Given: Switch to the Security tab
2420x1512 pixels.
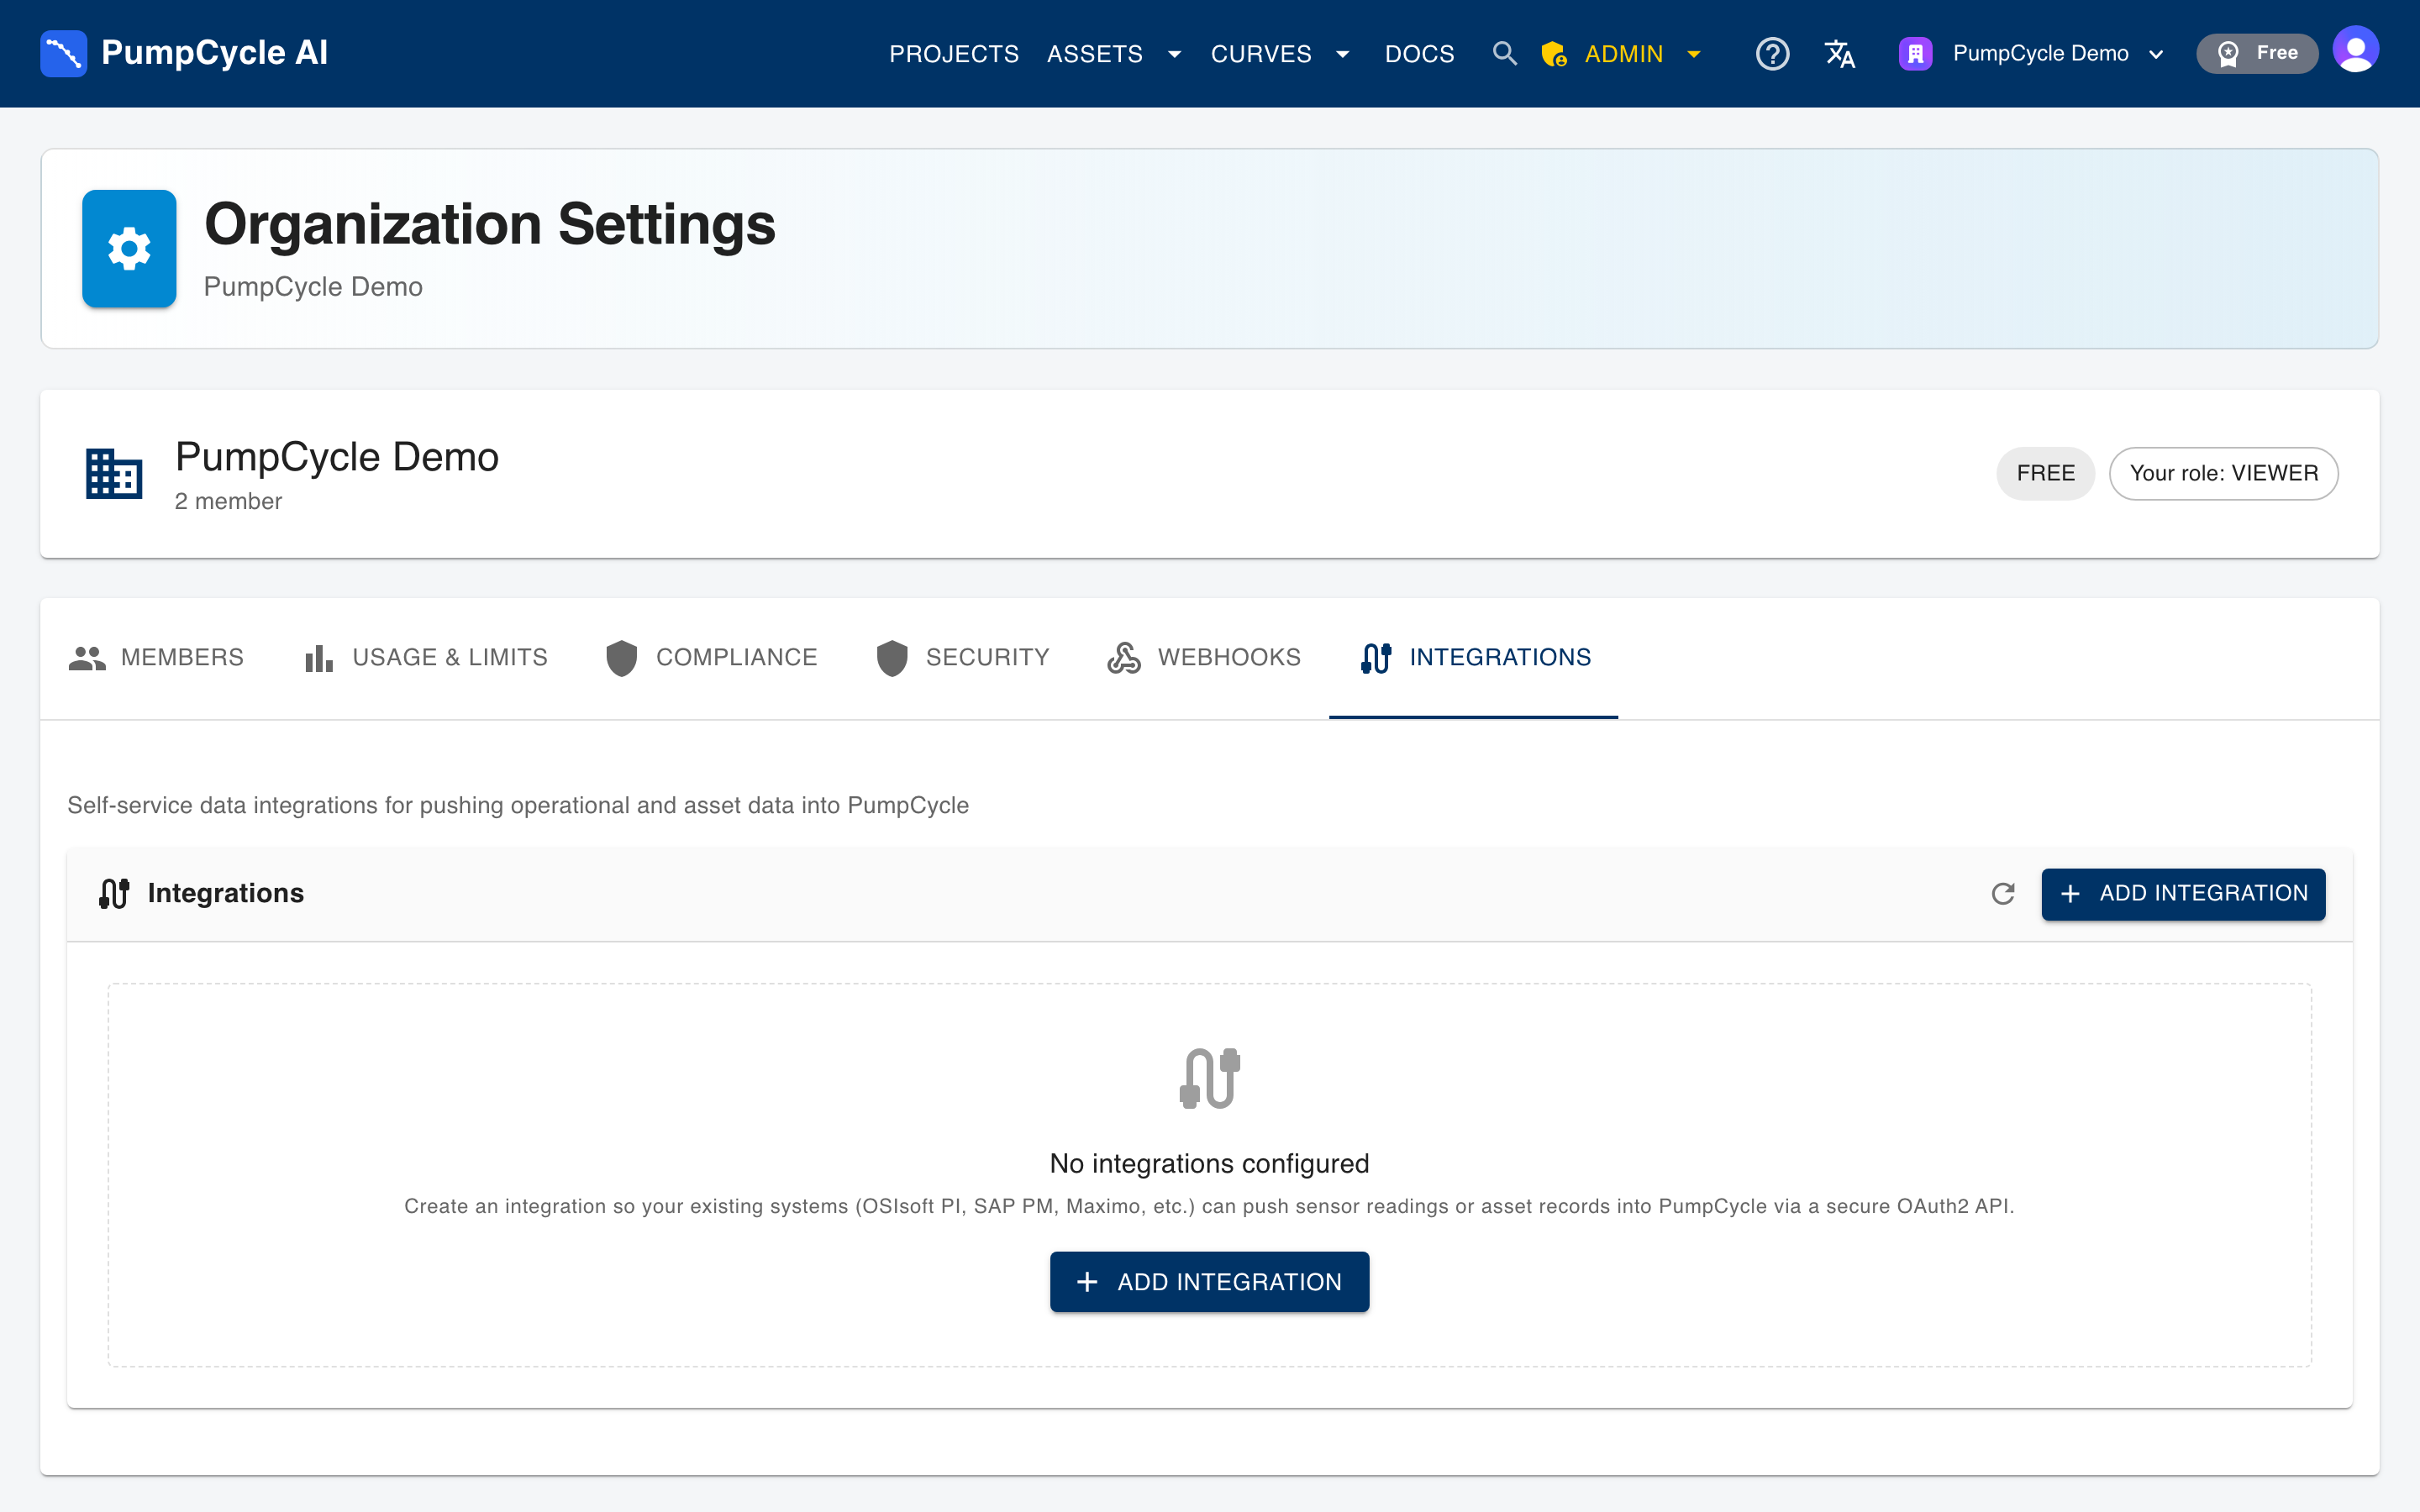Looking at the screenshot, I should point(962,658).
